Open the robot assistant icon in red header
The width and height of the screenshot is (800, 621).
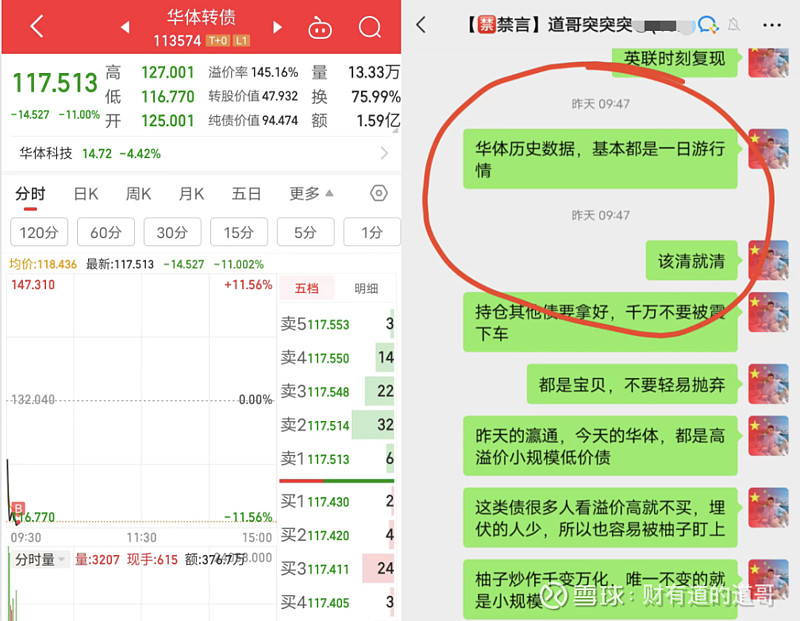point(320,28)
